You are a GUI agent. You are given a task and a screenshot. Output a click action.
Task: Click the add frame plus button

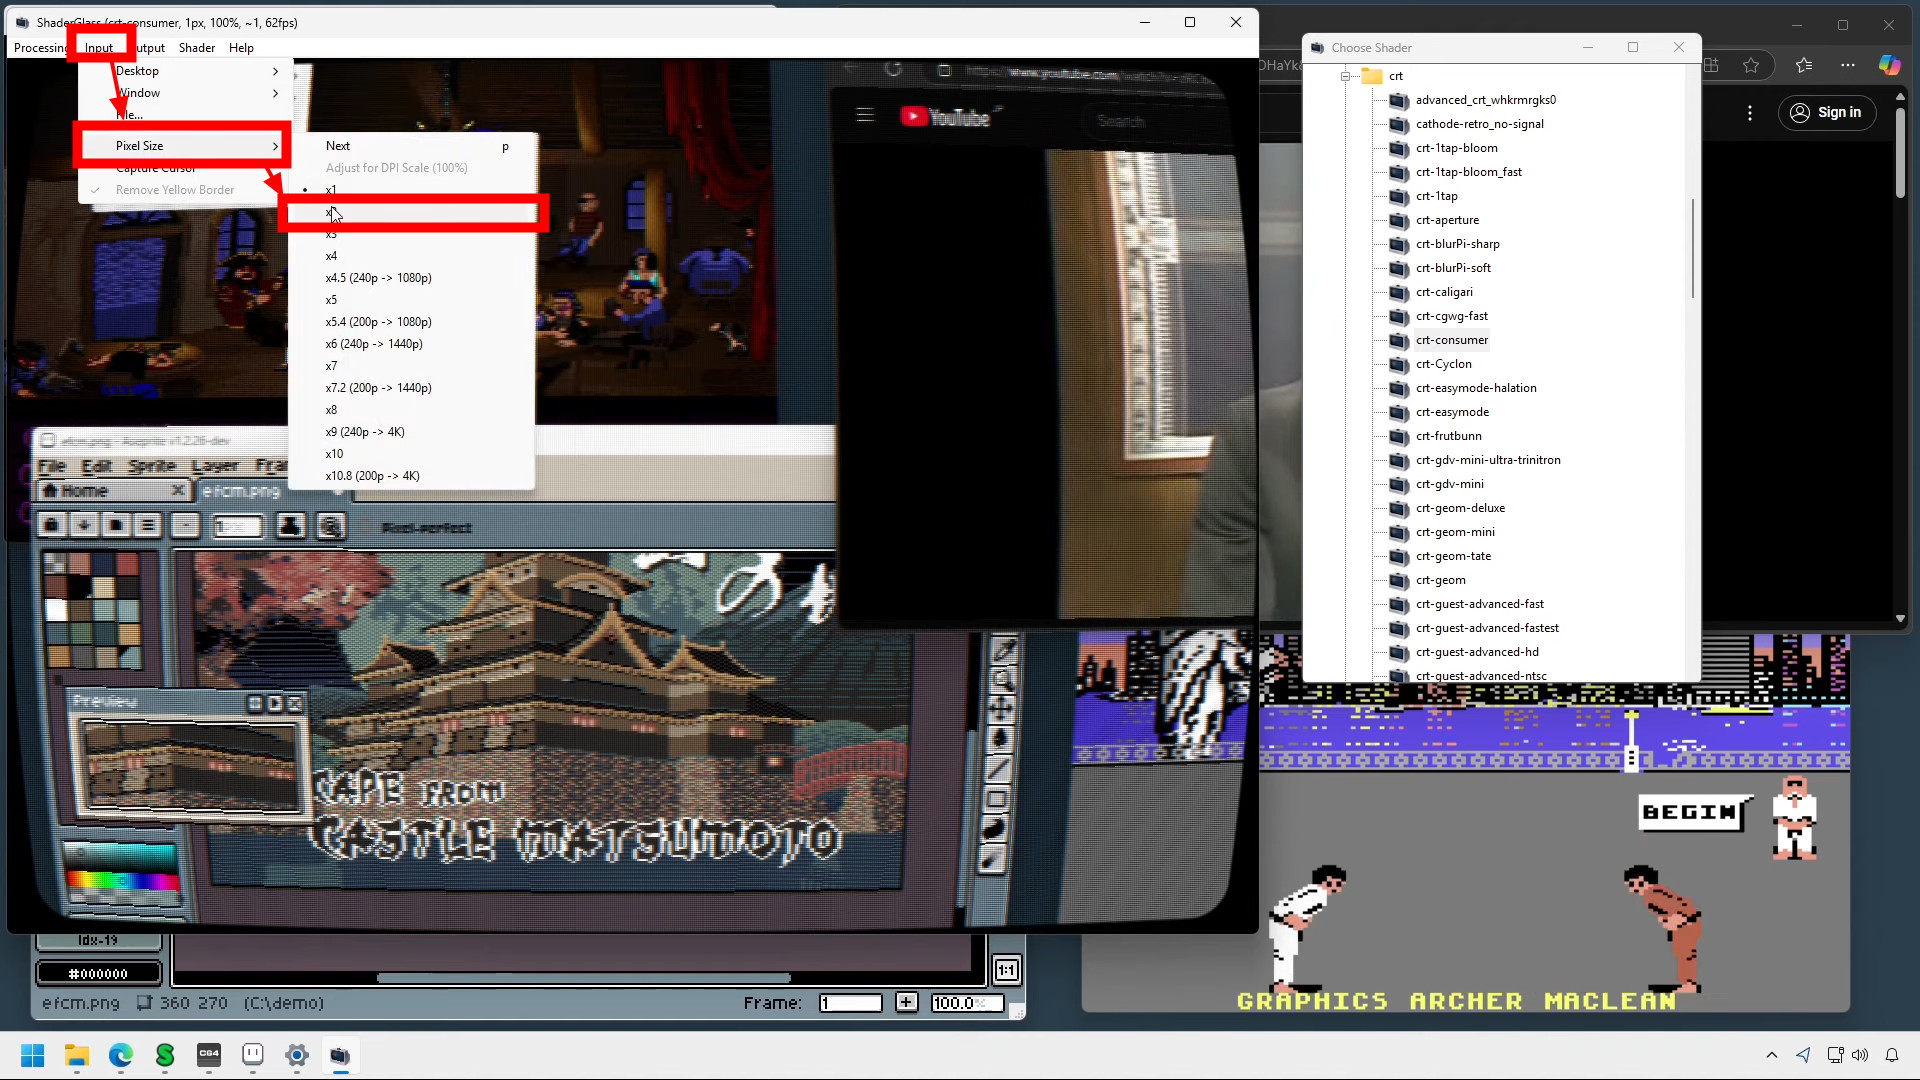906,1002
